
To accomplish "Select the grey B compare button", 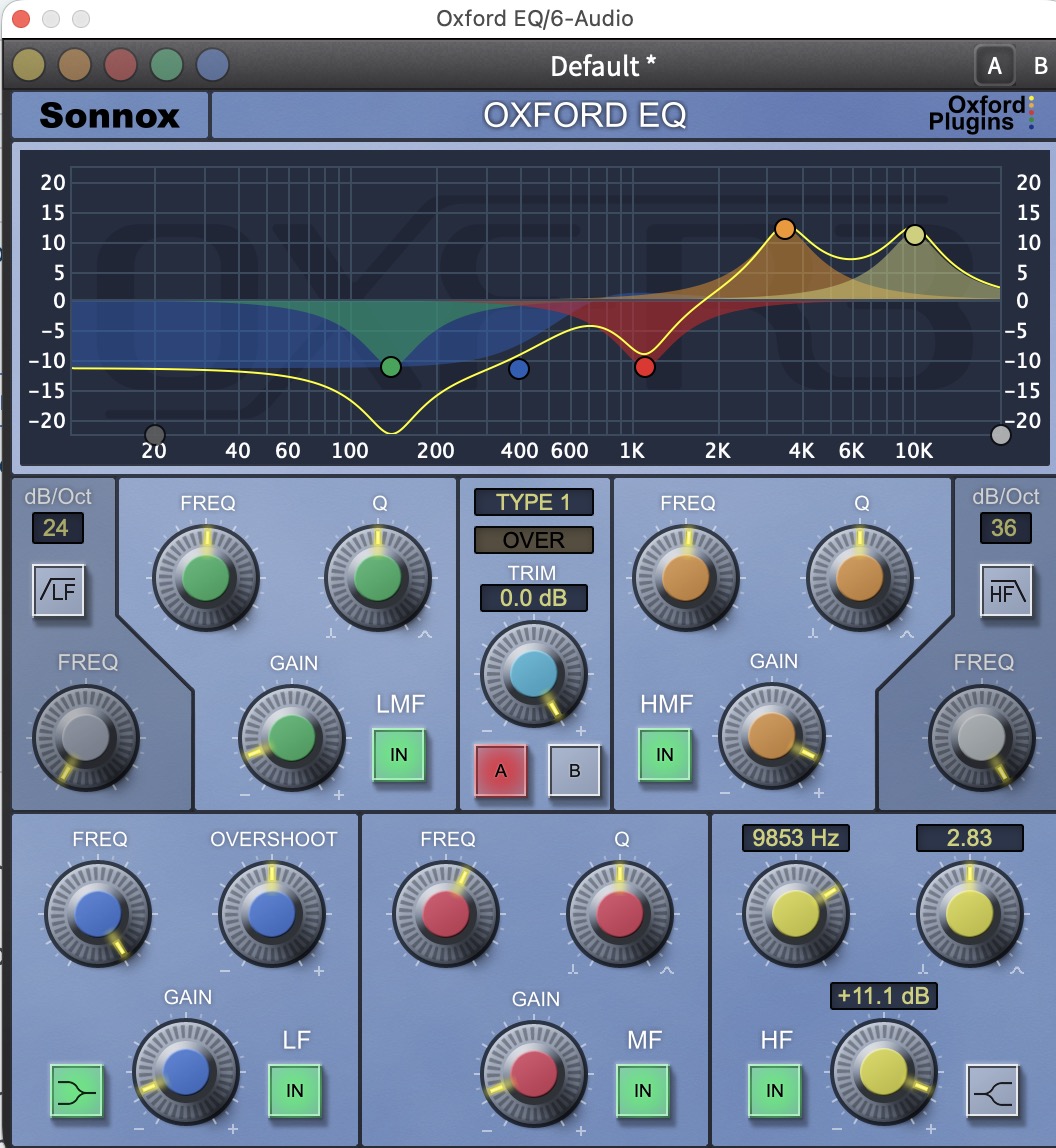I will pos(574,770).
